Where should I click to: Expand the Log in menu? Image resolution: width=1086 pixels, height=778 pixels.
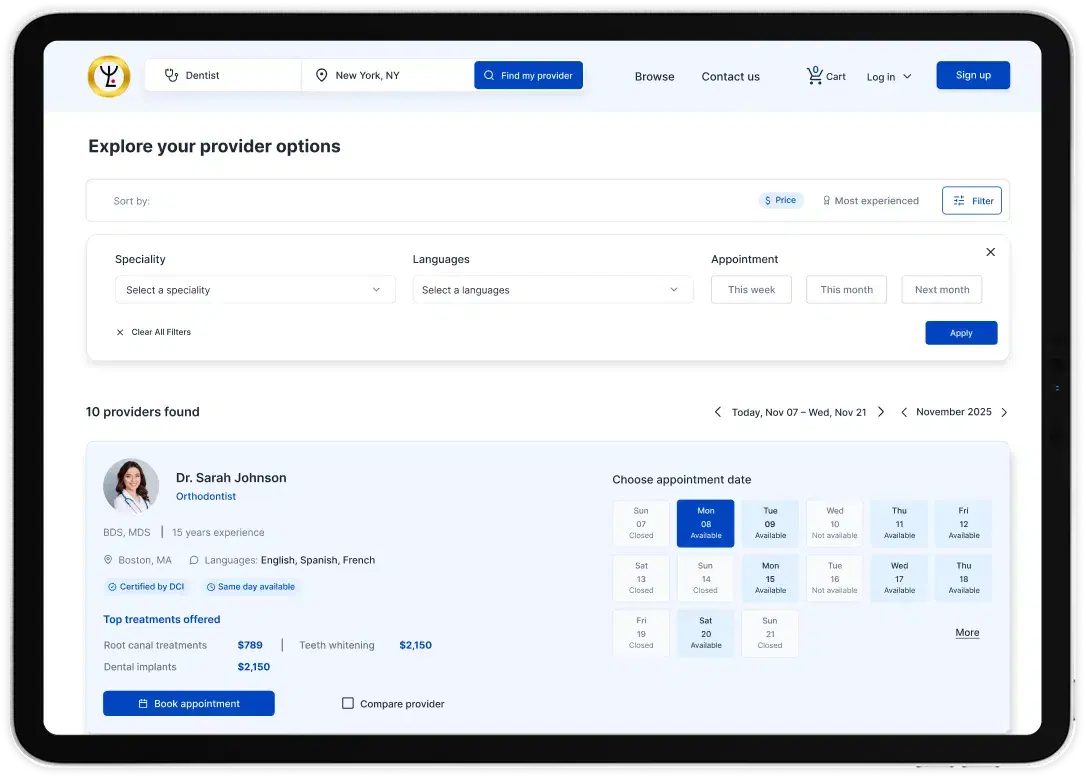pos(889,76)
